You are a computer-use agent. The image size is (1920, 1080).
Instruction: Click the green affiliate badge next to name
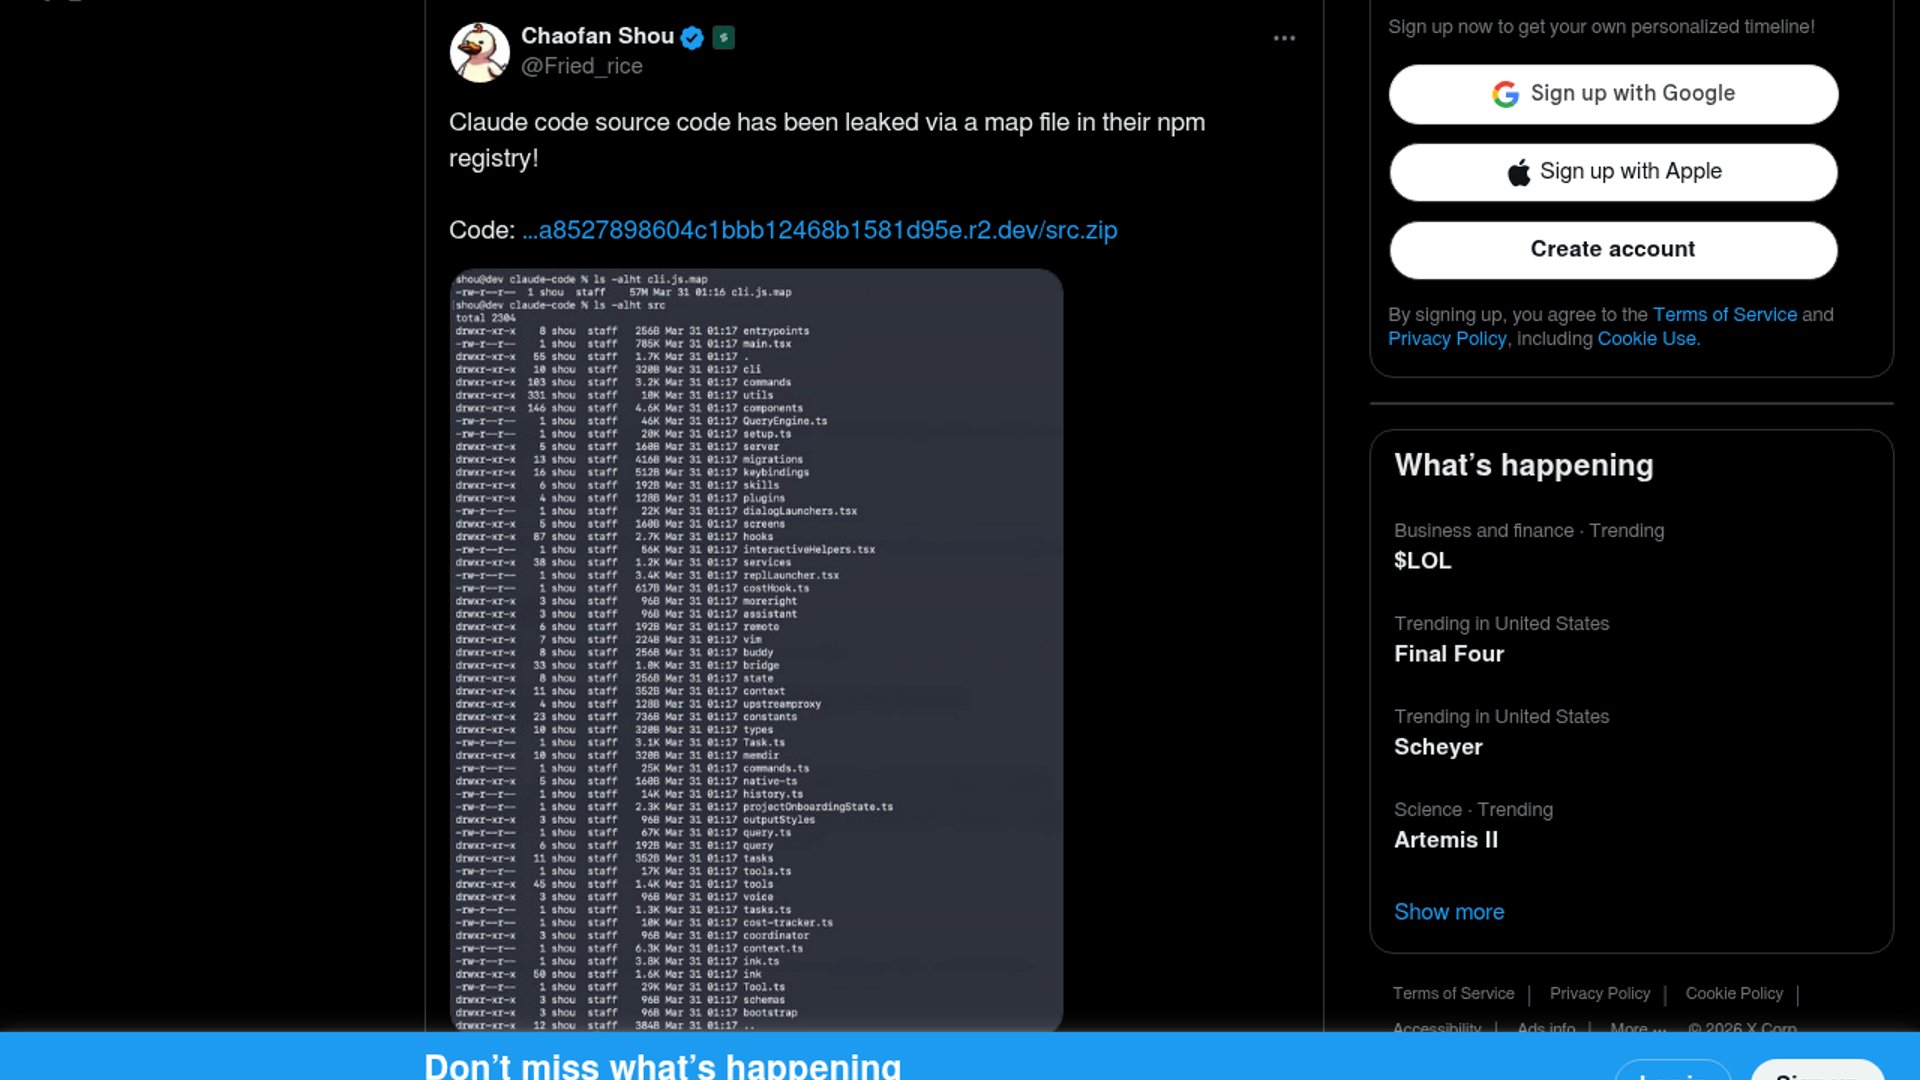pyautogui.click(x=724, y=38)
